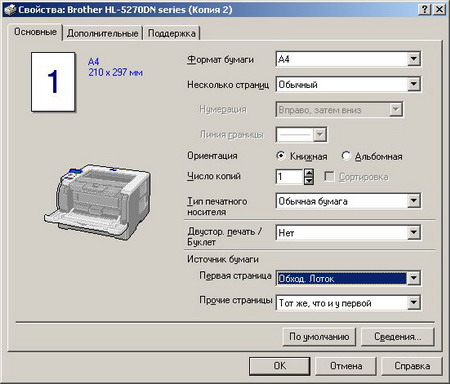Switch to the Основные tab
Viewport: 450px width, 384px height.
[x=35, y=32]
